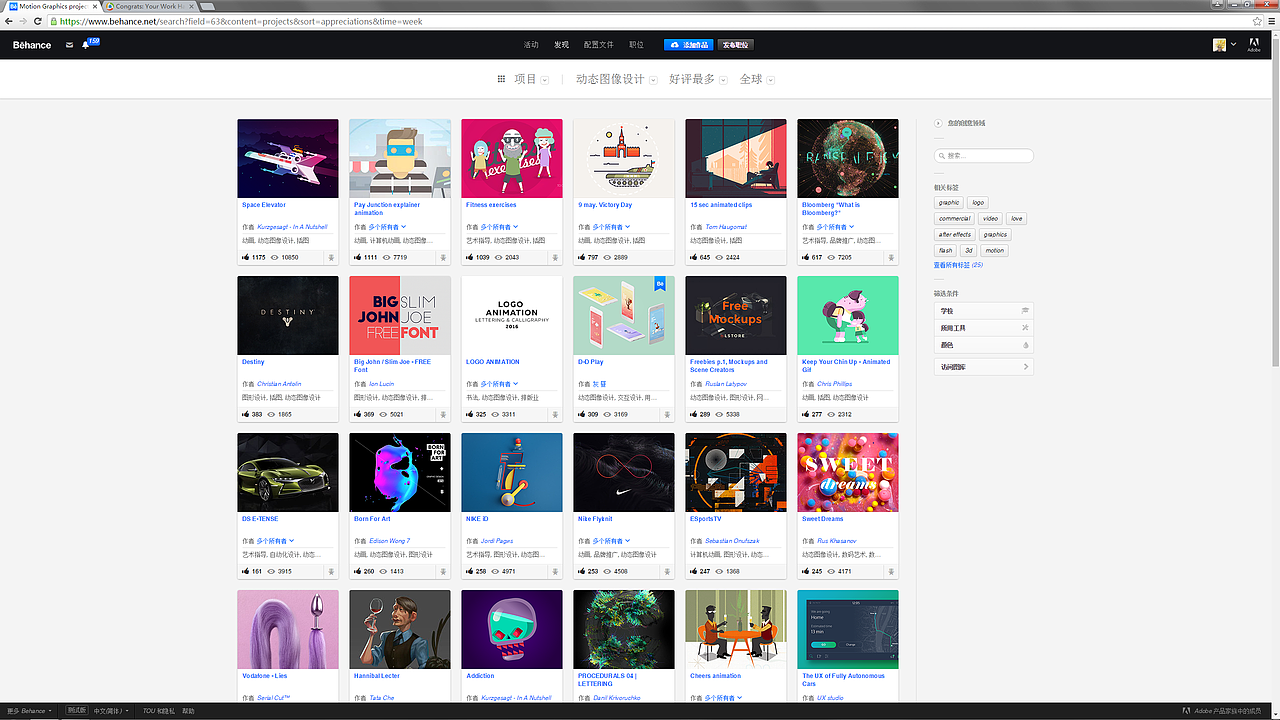Click the school filter icon beside 学校
The height and width of the screenshot is (720, 1280).
[1025, 311]
